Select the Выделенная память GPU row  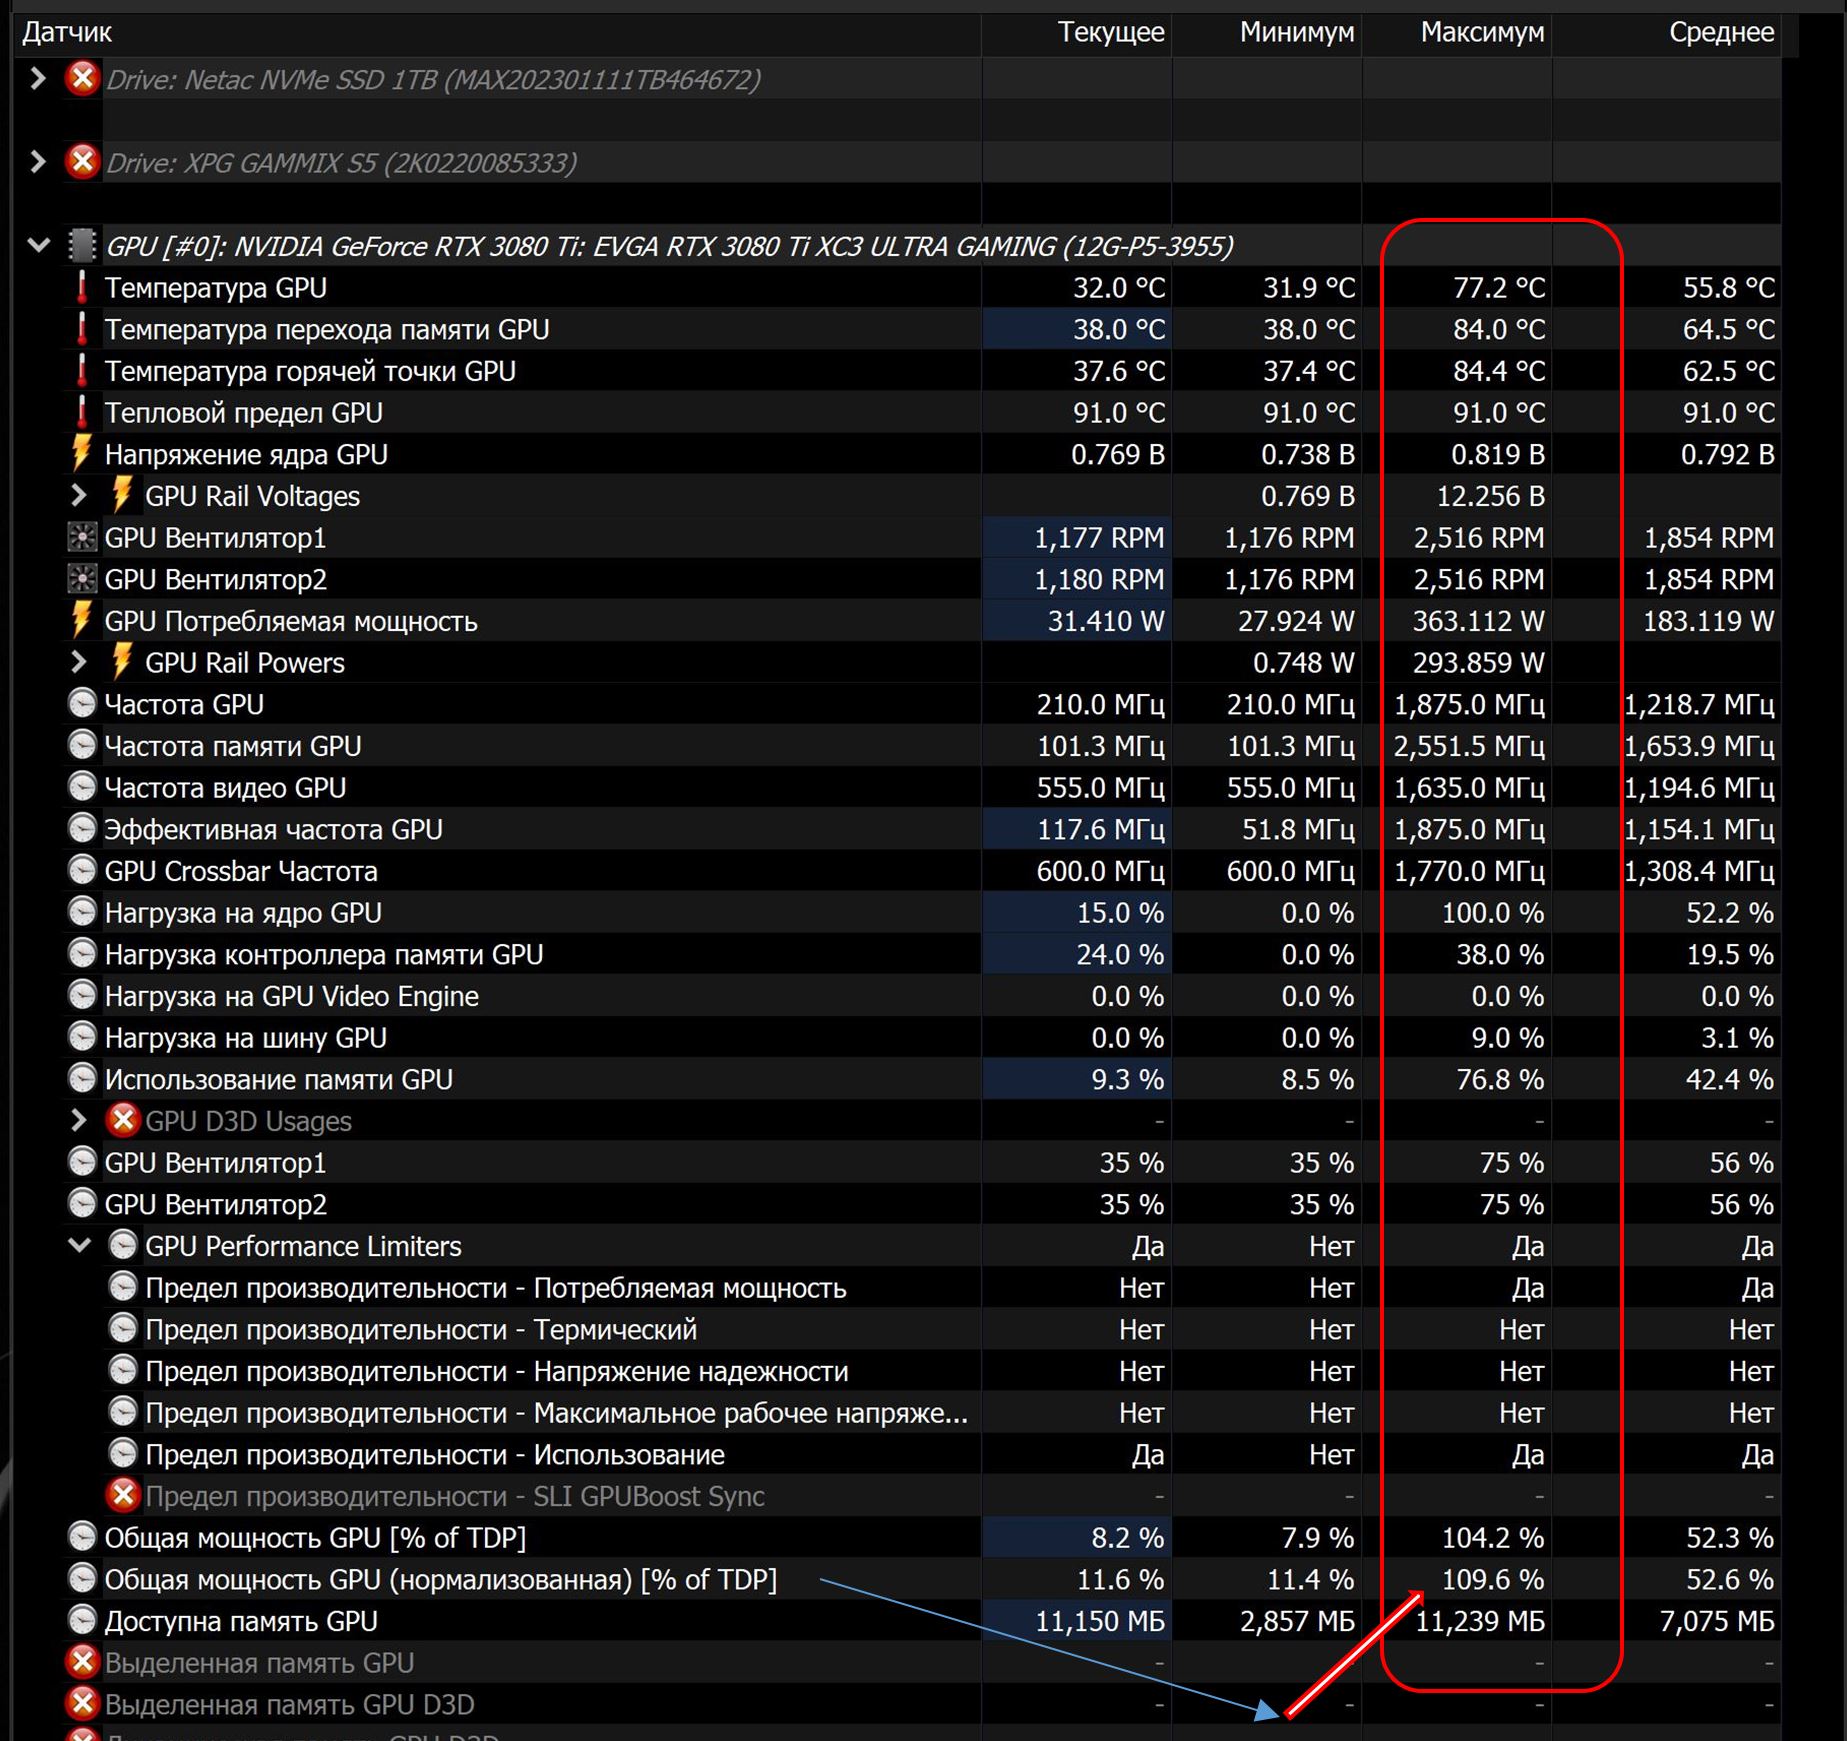922,1662
